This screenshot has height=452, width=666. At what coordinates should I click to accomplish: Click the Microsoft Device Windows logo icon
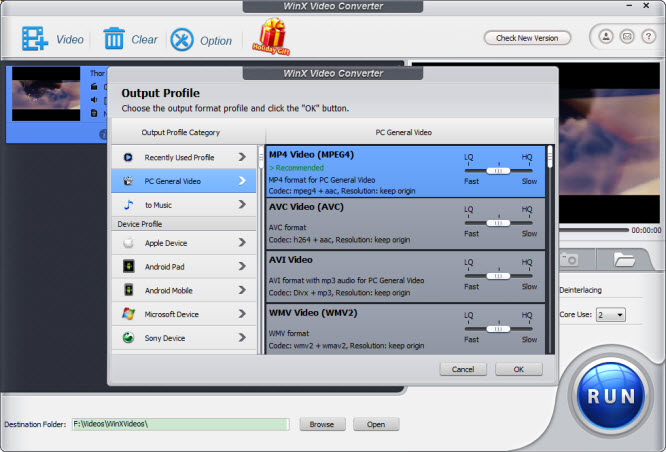[x=128, y=314]
